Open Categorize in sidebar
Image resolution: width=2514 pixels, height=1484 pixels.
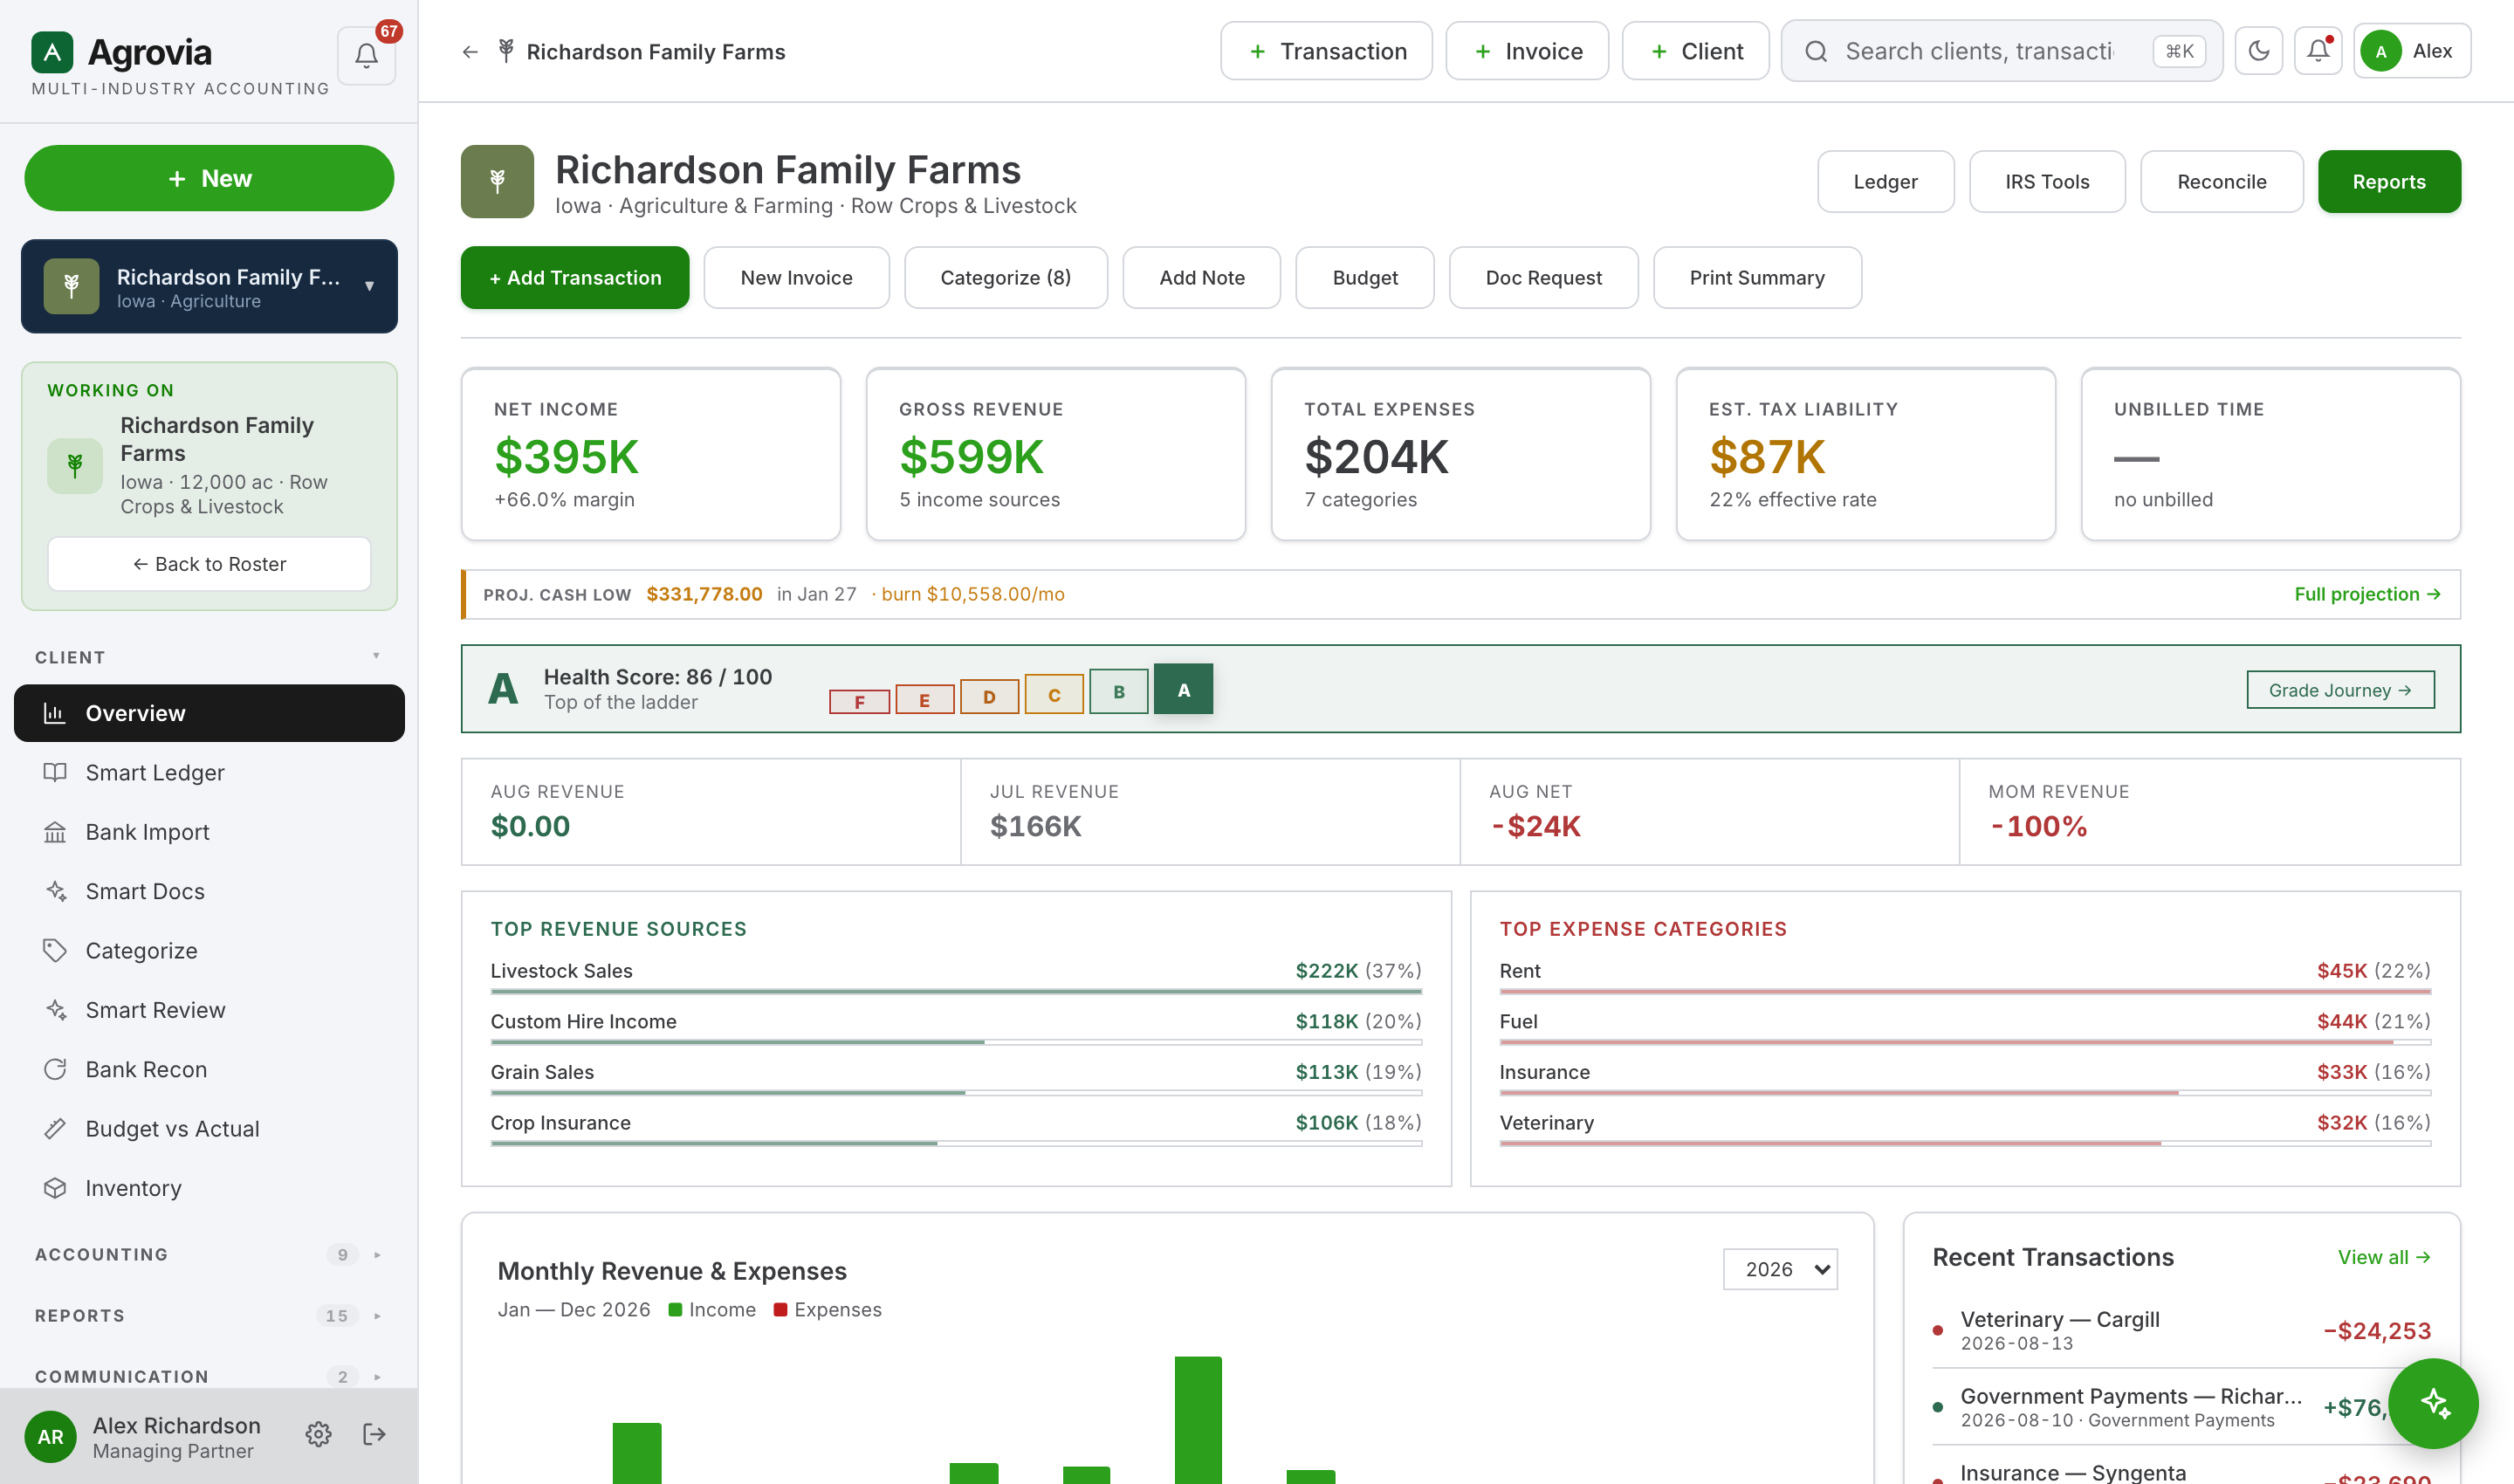209,951
